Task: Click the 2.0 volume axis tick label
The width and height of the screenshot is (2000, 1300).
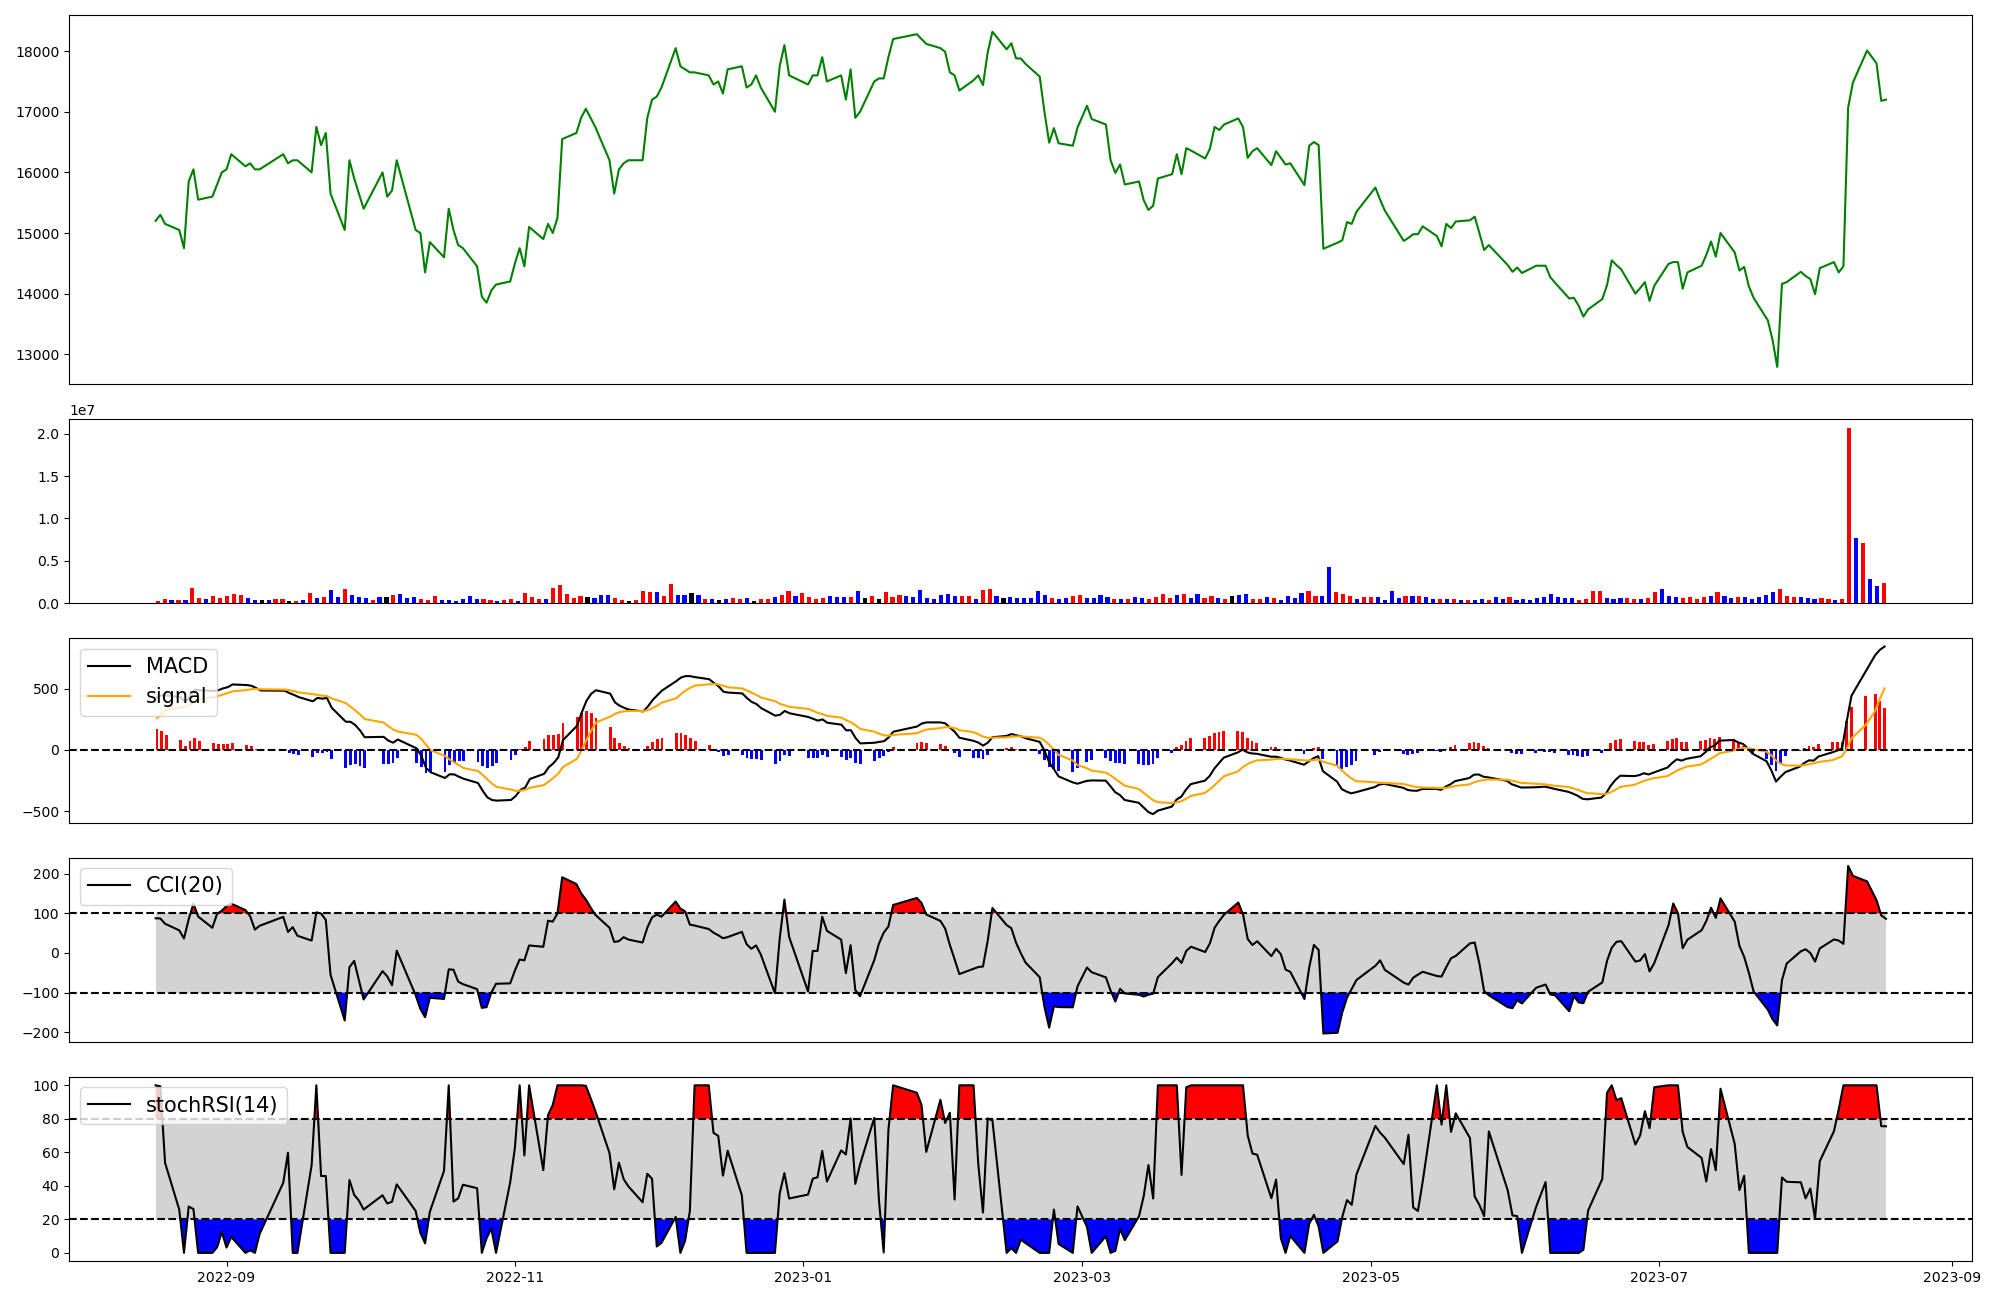Action: [x=48, y=434]
